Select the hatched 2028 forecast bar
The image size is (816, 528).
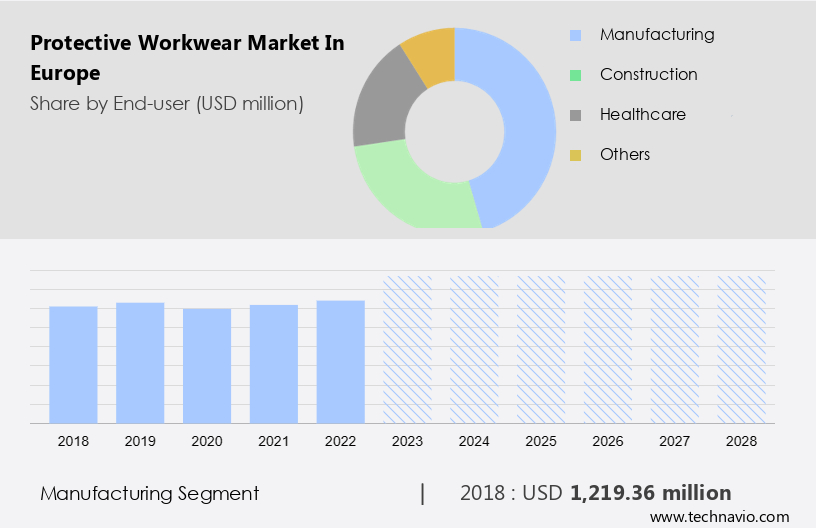point(742,349)
